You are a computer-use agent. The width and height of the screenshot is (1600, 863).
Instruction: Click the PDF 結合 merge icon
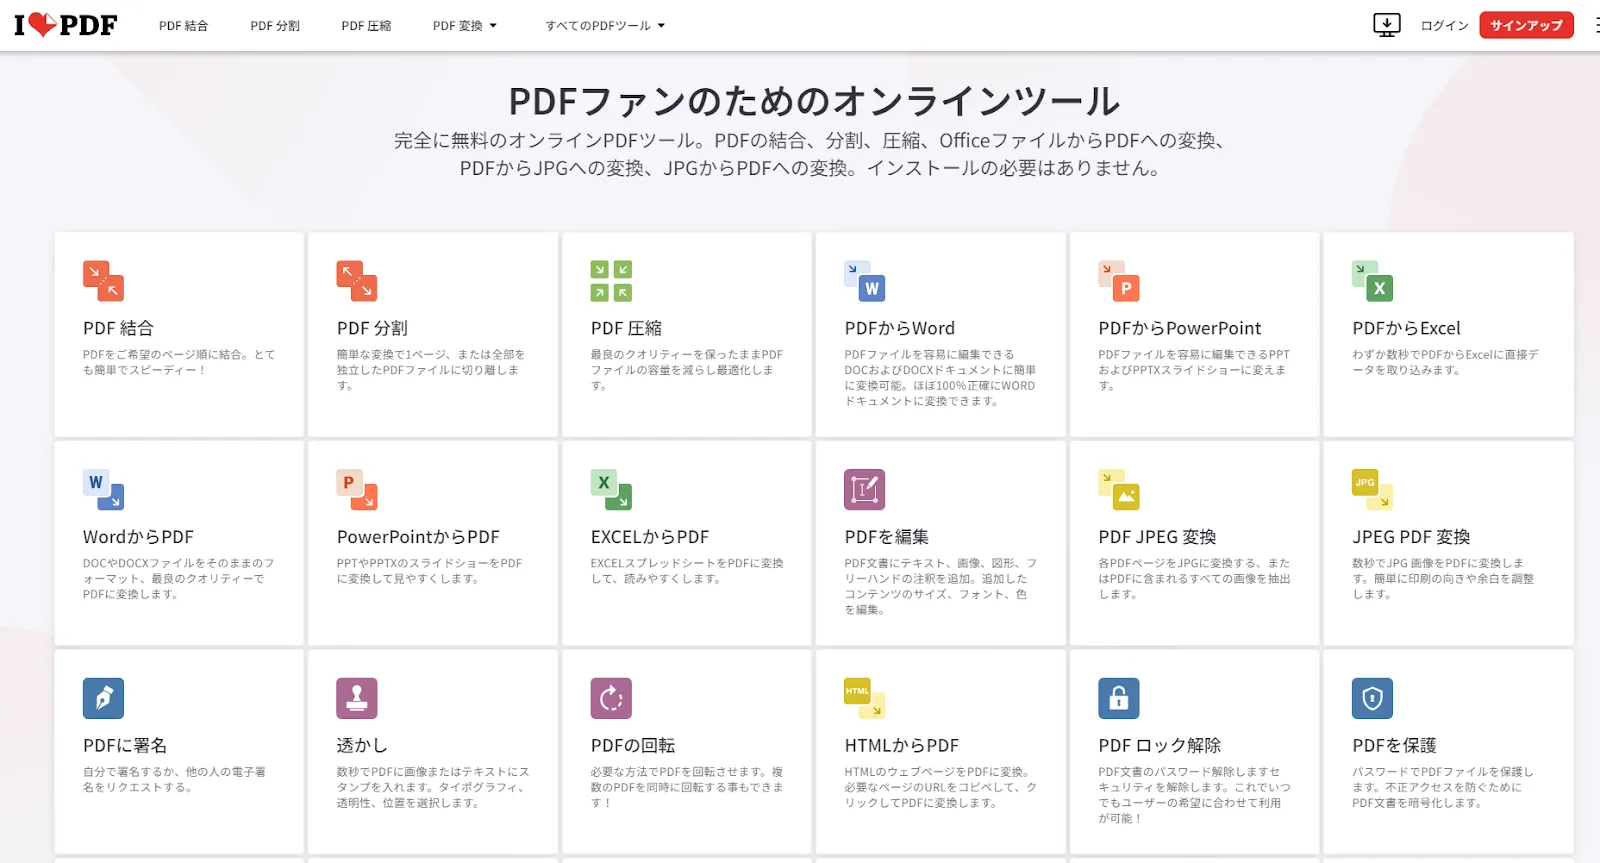(x=103, y=281)
